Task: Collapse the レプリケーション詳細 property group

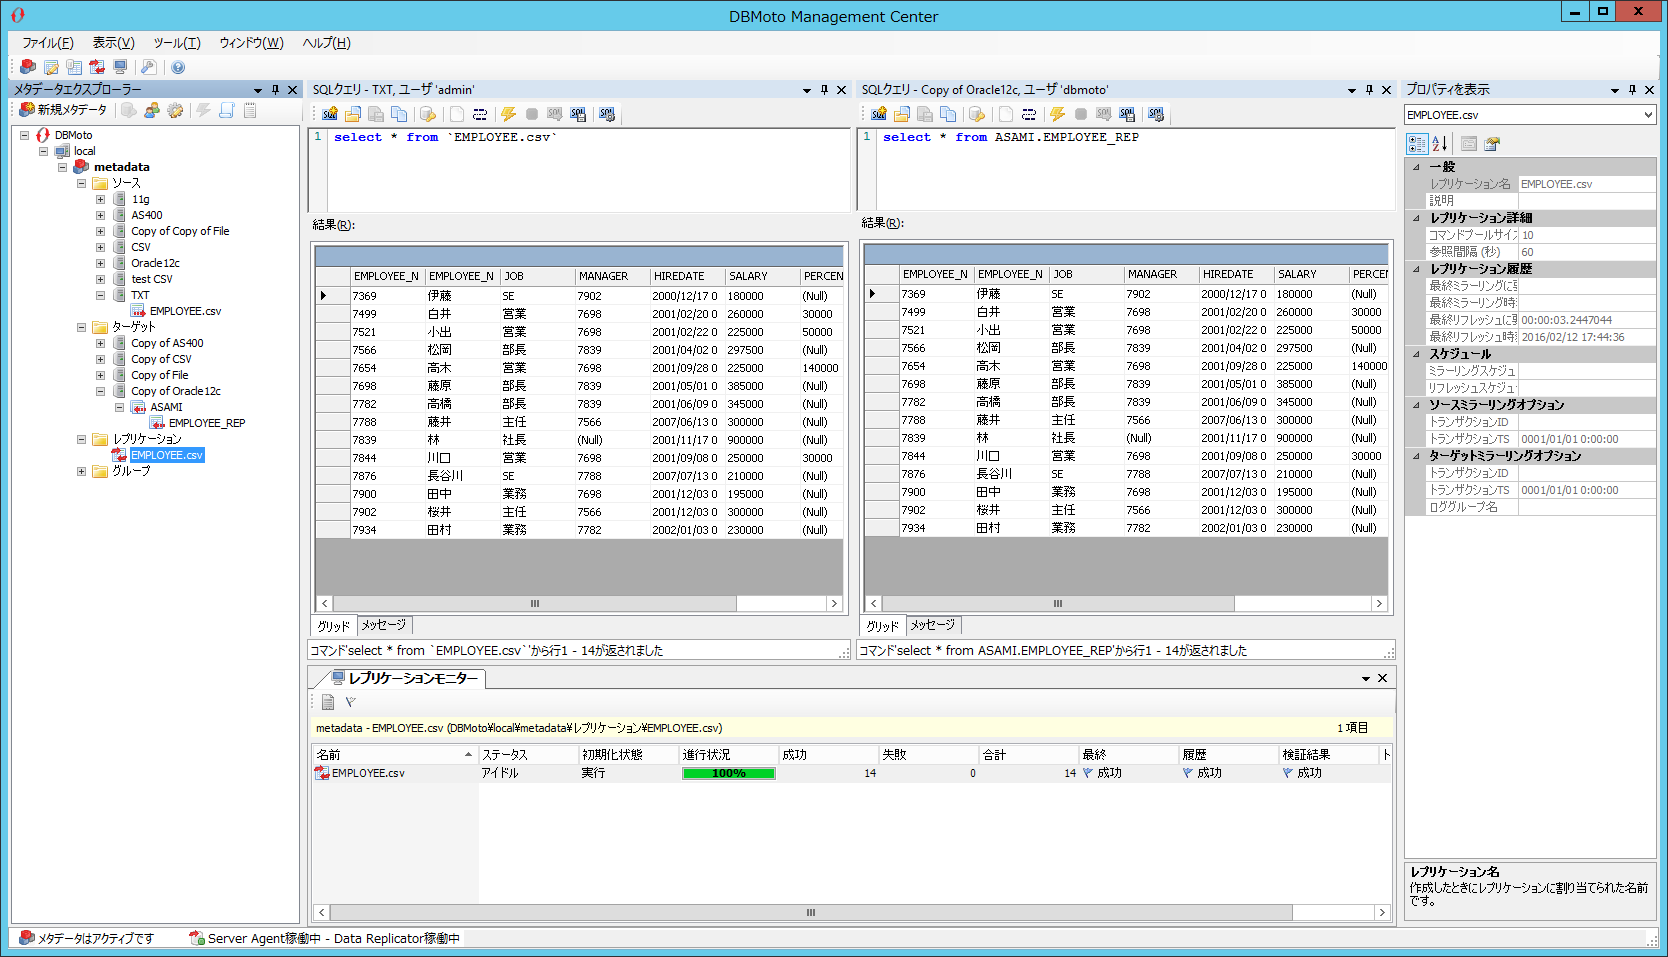Action: coord(1416,218)
